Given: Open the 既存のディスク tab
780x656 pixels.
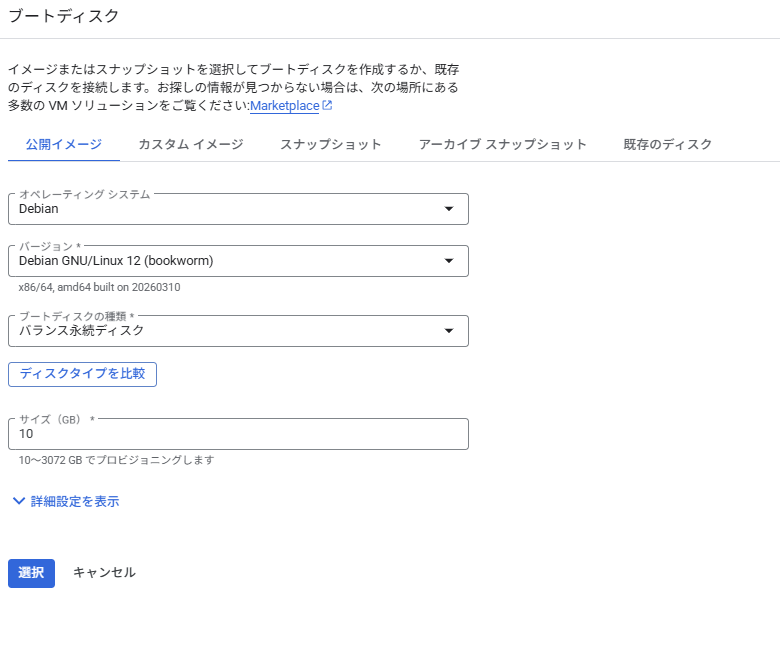Looking at the screenshot, I should tap(667, 144).
